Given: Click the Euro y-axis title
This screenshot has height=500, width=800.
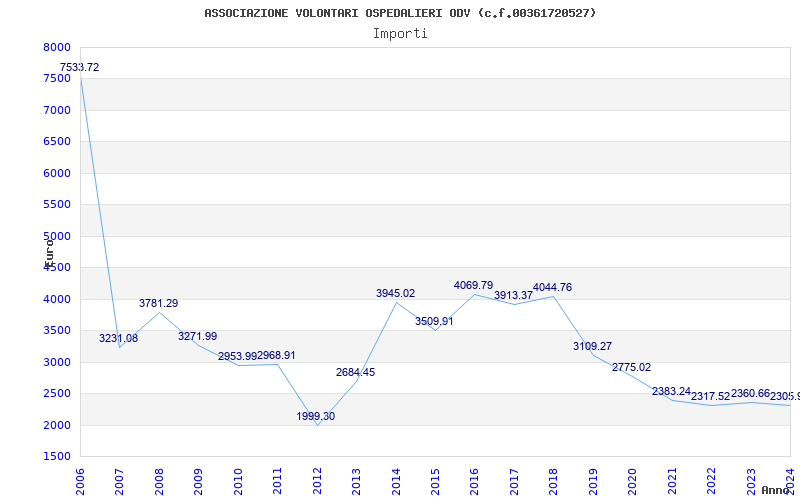Looking at the screenshot, I should (48, 253).
